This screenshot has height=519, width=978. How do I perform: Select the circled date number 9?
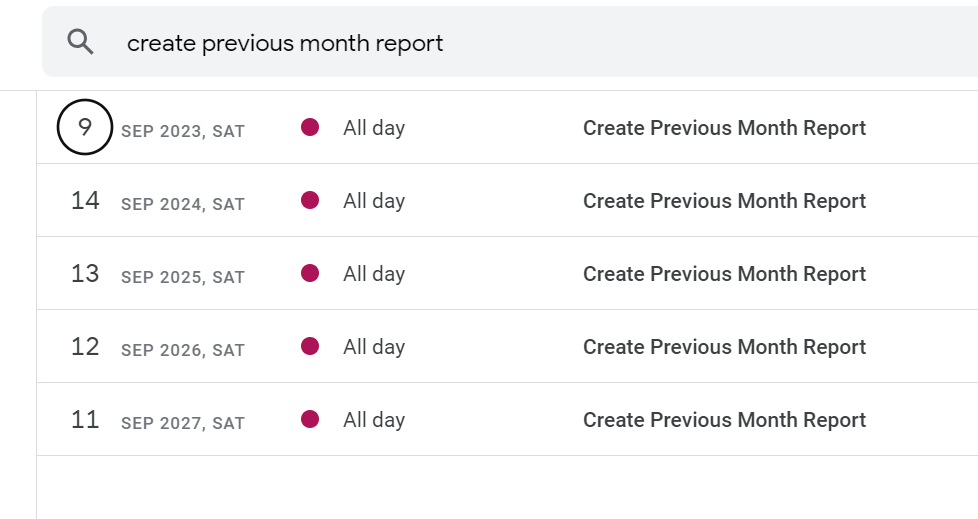point(85,127)
